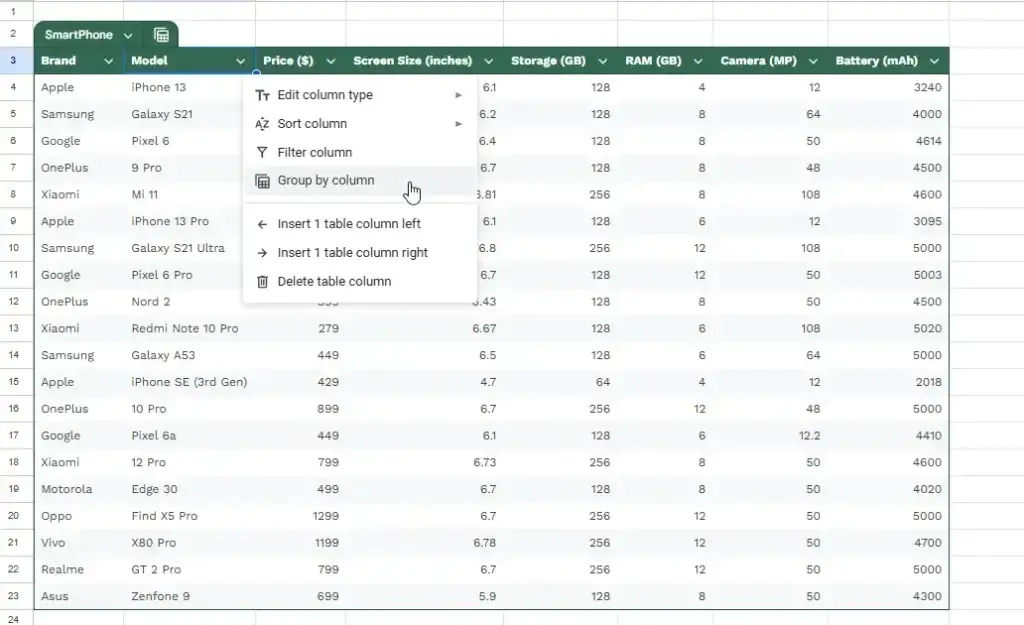
Task: Choose Insert 1 table column right
Action: click(x=360, y=253)
